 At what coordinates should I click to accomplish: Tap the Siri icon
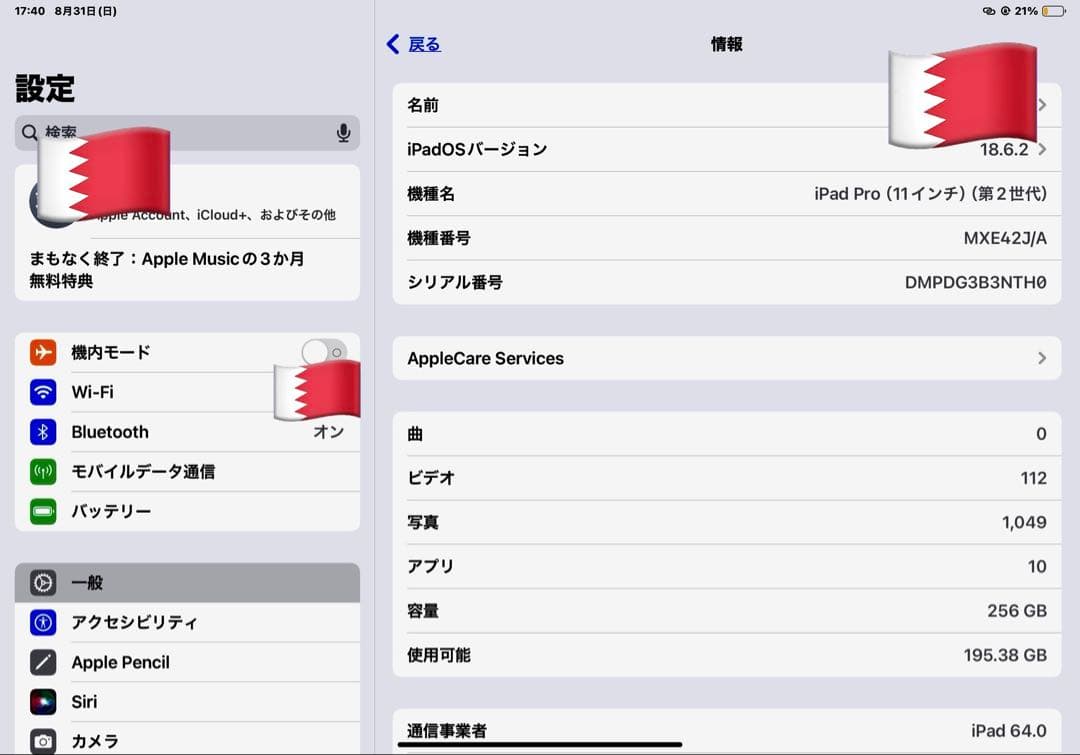click(42, 701)
